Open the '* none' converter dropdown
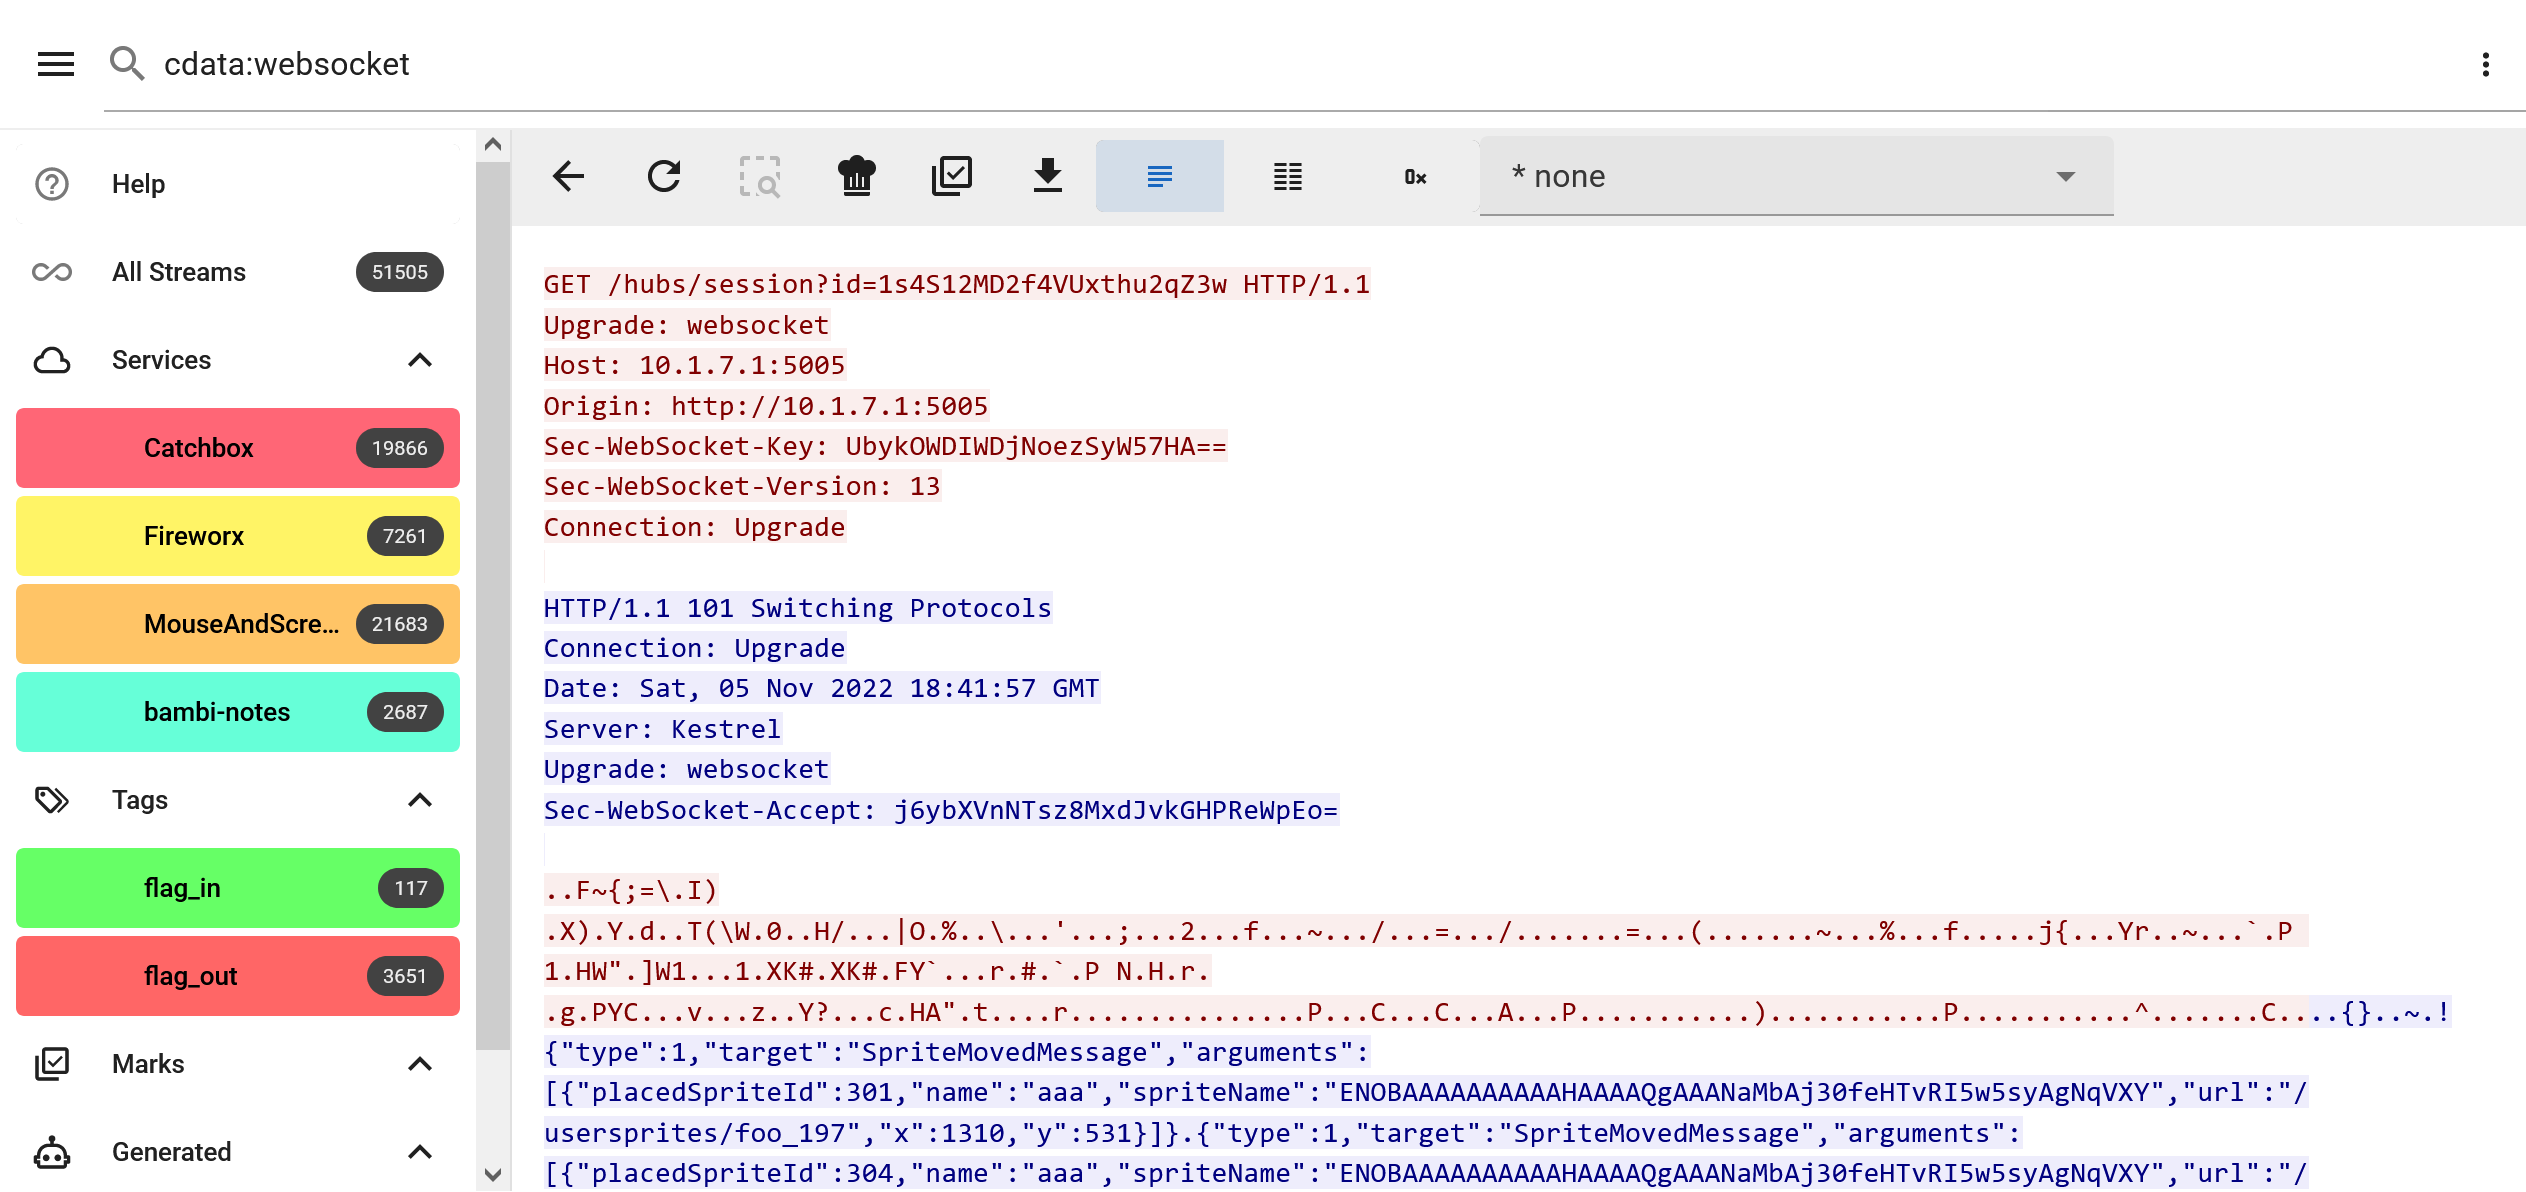 [1795, 176]
